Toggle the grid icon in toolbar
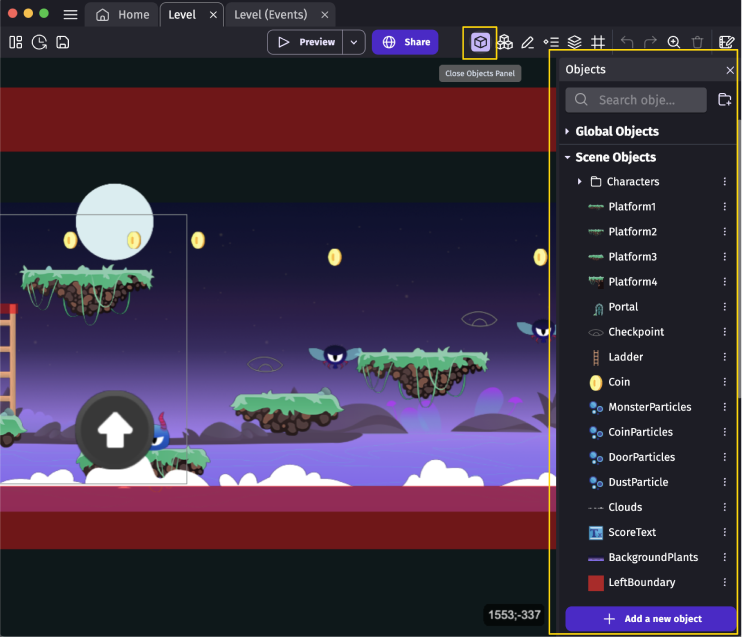Viewport: 742px width, 637px height. point(598,42)
